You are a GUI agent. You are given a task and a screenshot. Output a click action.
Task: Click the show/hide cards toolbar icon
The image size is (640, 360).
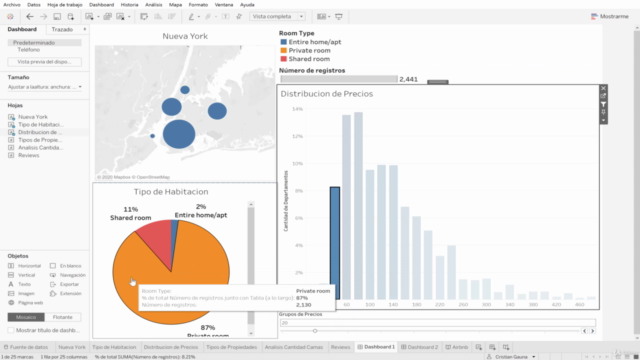322,17
